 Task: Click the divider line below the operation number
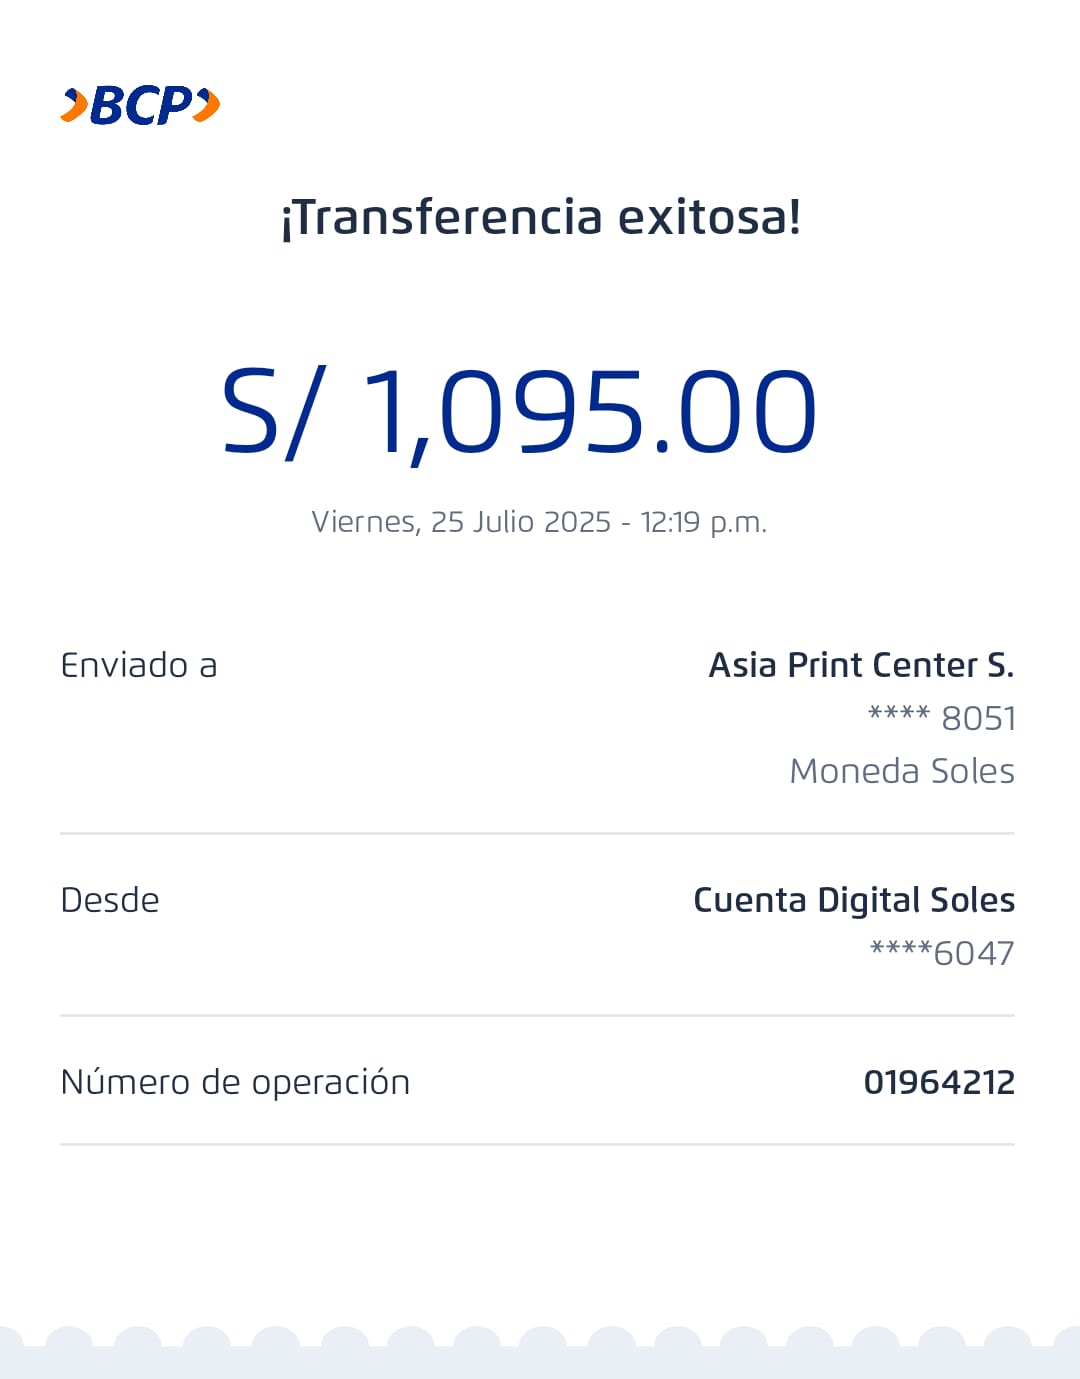tap(537, 1144)
